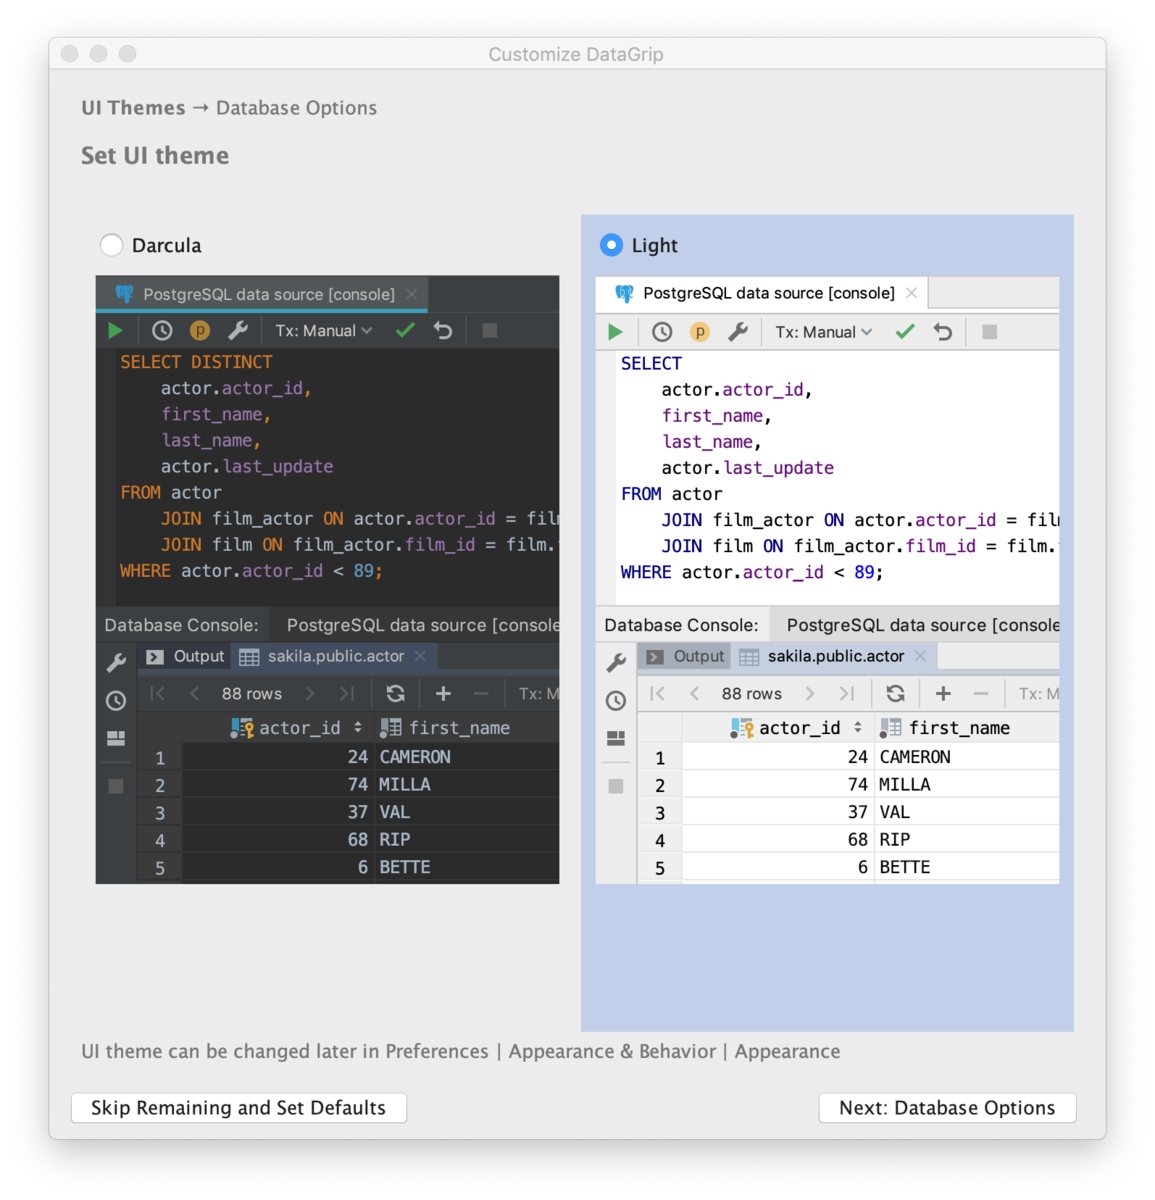
Task: Click green Run icon in Darcula preview
Action: (115, 330)
